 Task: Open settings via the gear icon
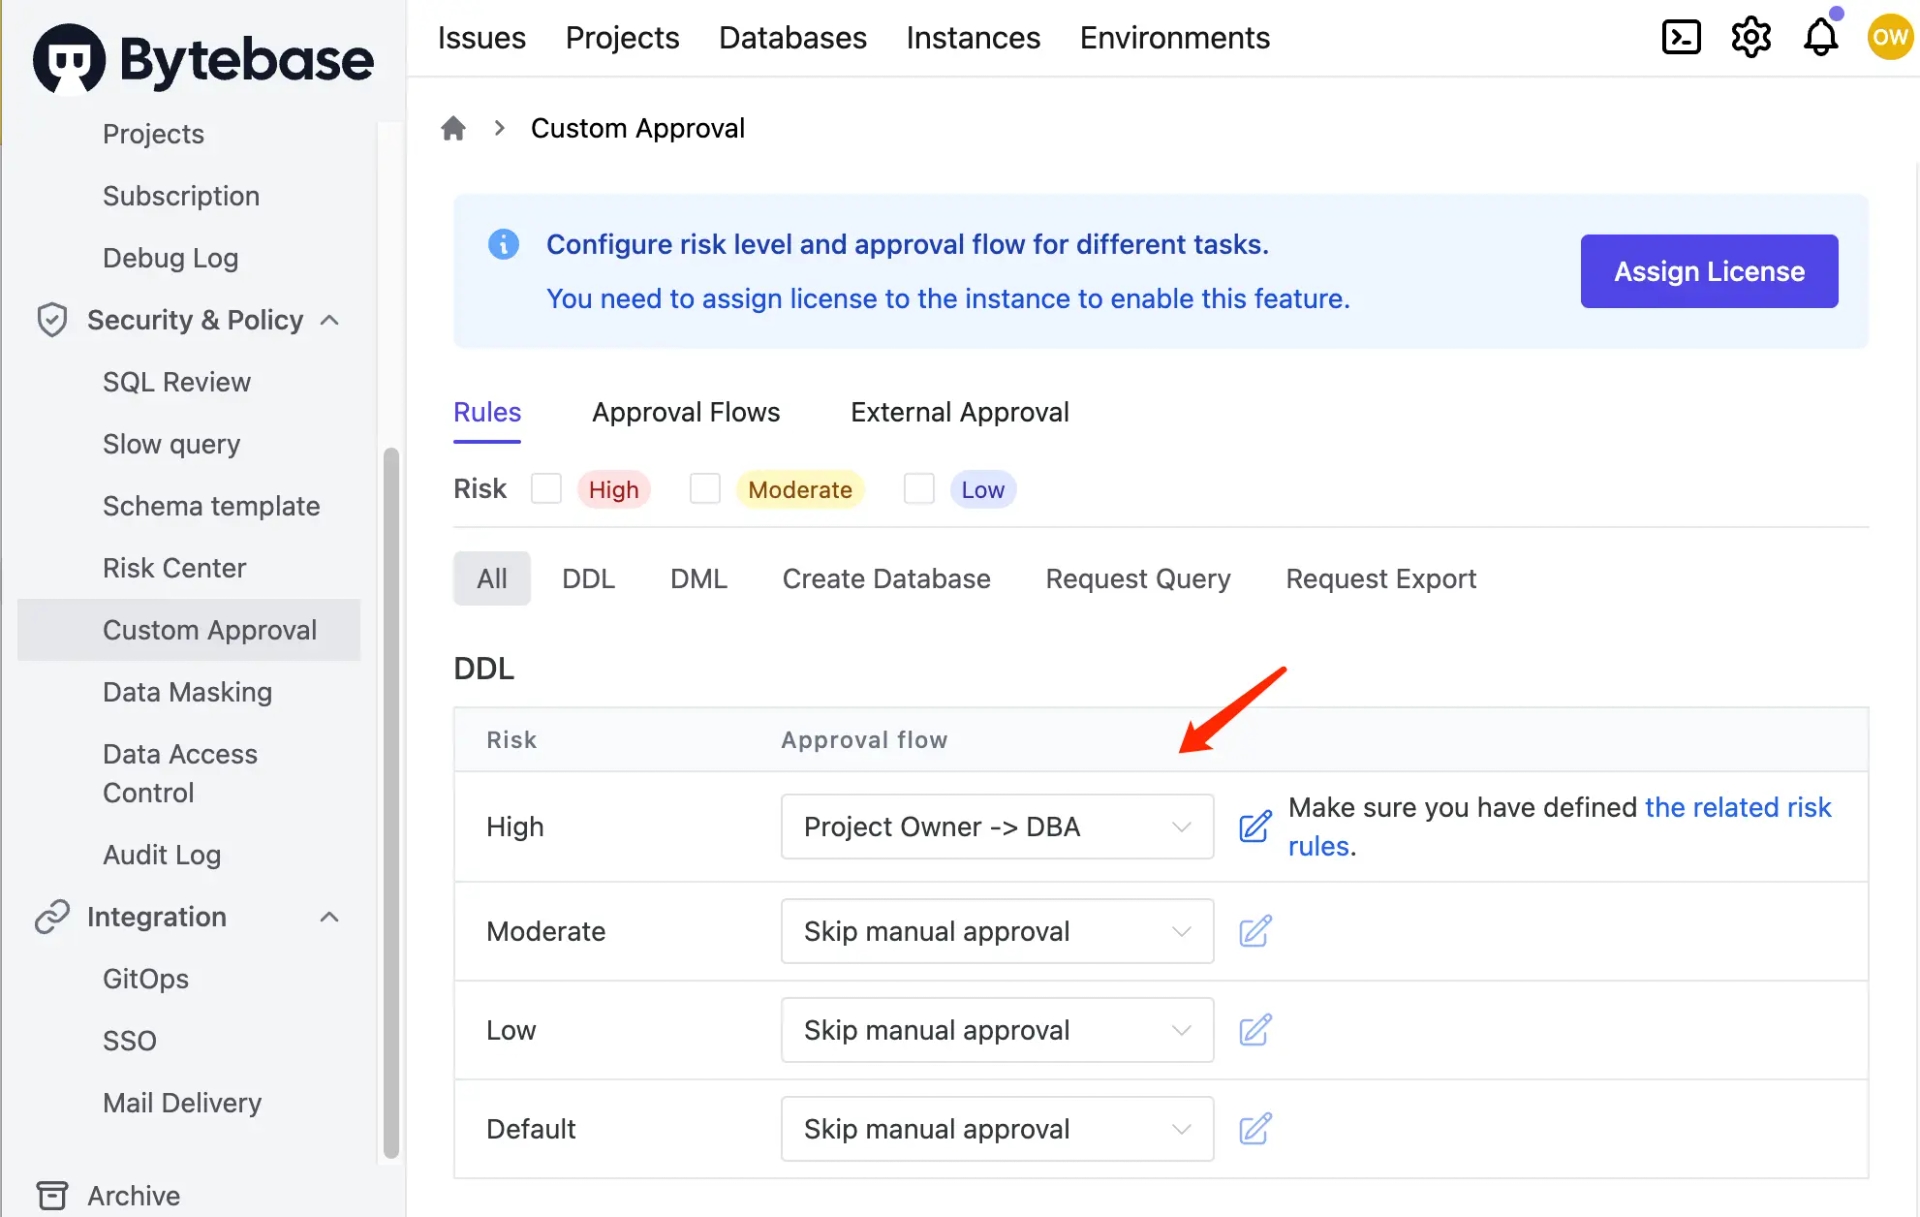tap(1751, 38)
